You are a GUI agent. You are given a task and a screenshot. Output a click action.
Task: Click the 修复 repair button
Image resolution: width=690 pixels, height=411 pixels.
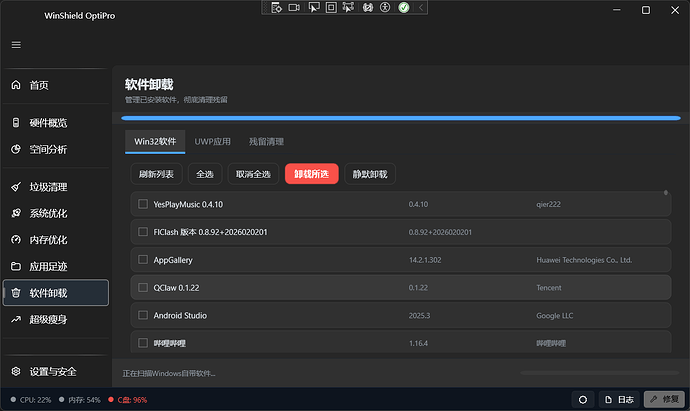point(664,400)
